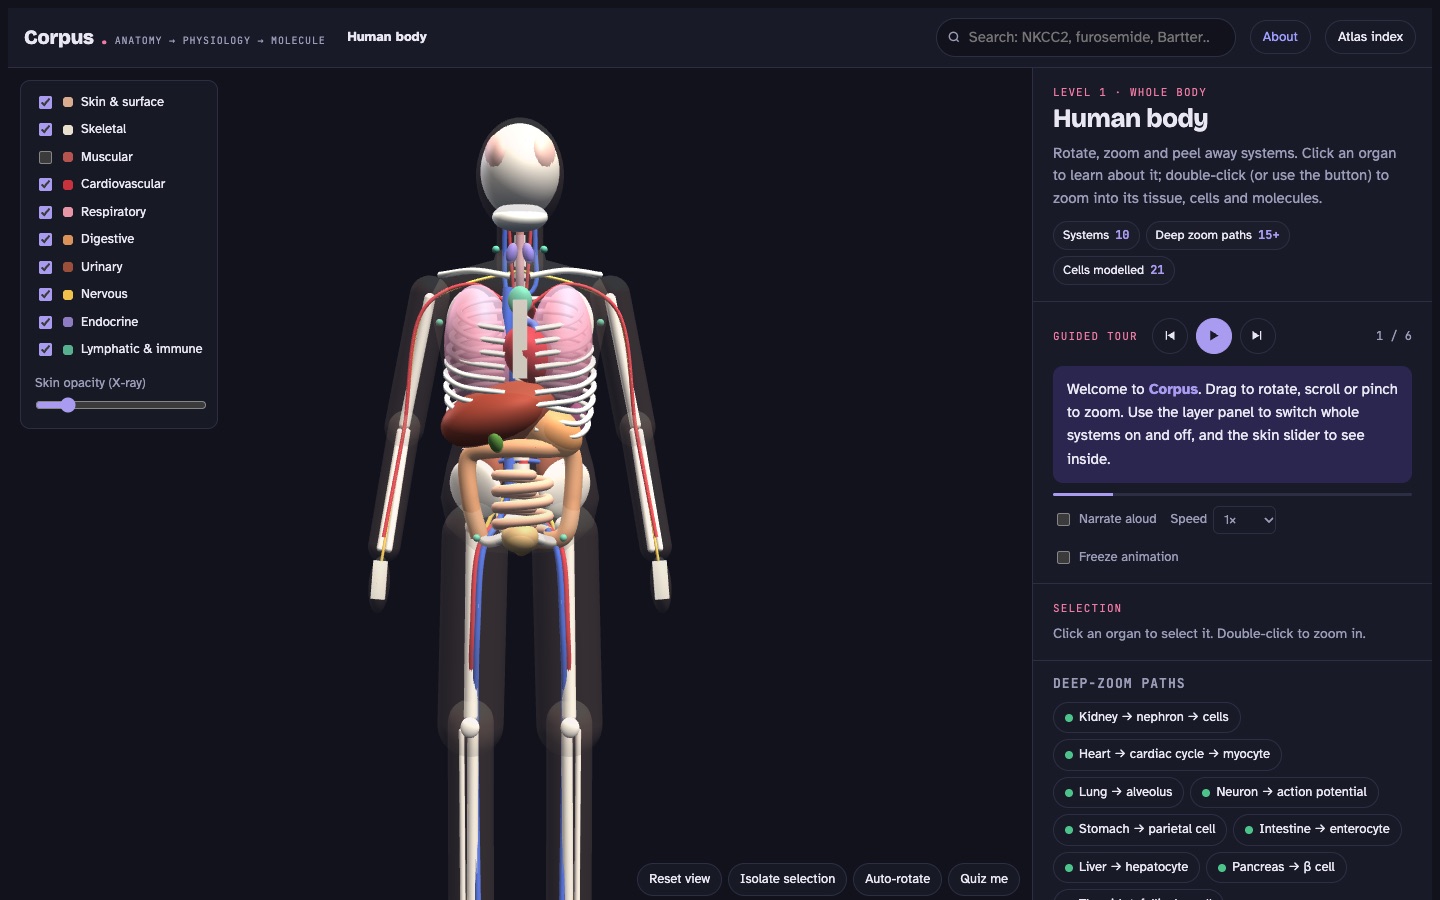The image size is (1440, 900).
Task: Open Neuron → action potential path
Action: pyautogui.click(x=1284, y=792)
